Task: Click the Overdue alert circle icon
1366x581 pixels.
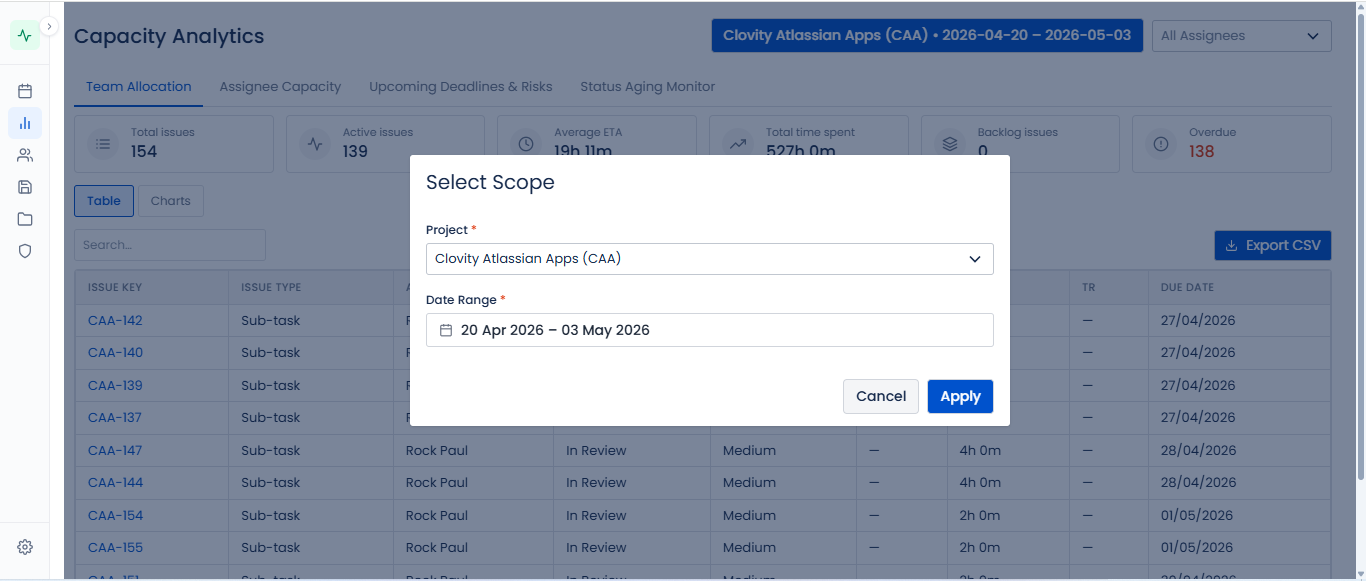Action: 1161,144
